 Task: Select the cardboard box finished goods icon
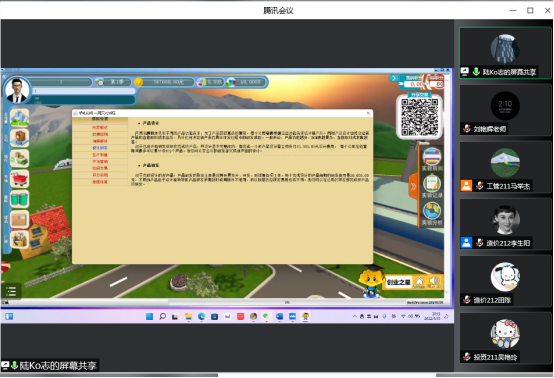(x=19, y=219)
